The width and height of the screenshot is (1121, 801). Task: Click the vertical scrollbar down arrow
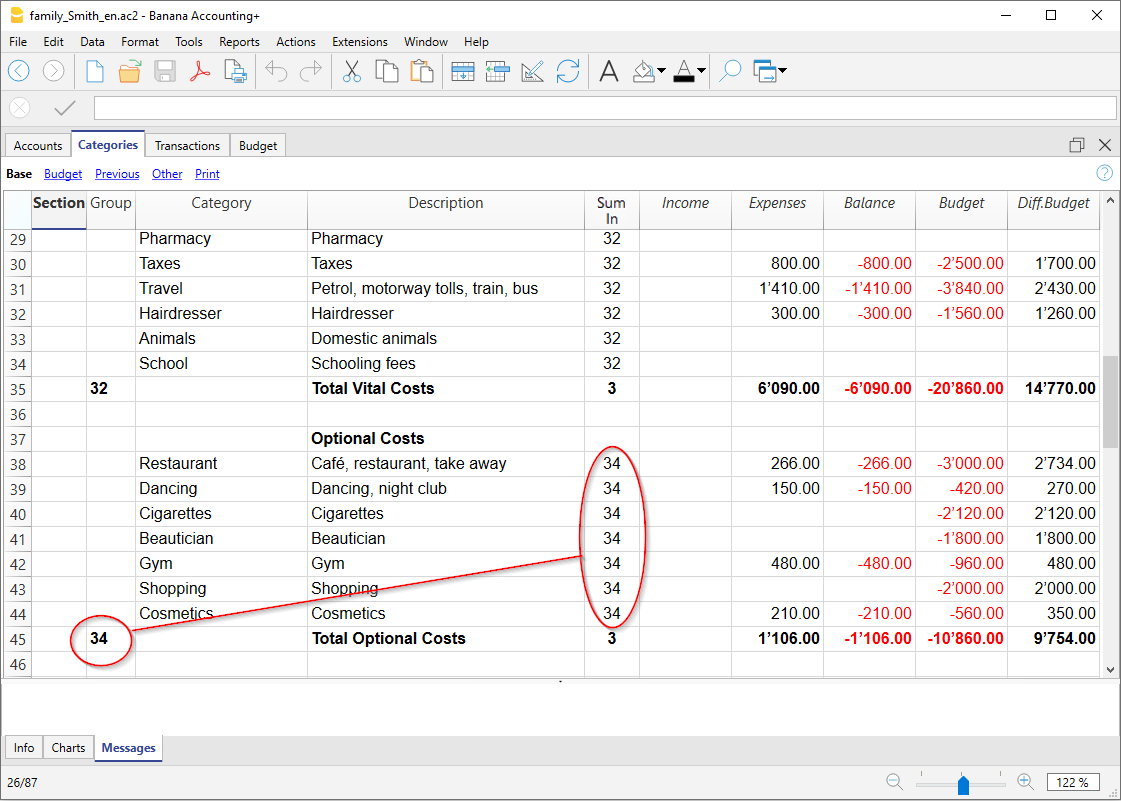(1110, 669)
